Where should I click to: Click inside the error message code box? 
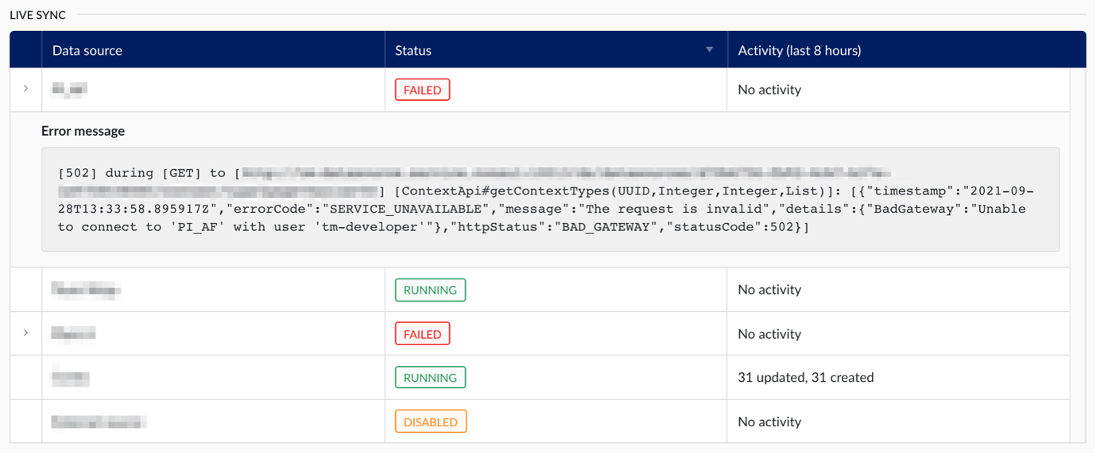(549, 200)
